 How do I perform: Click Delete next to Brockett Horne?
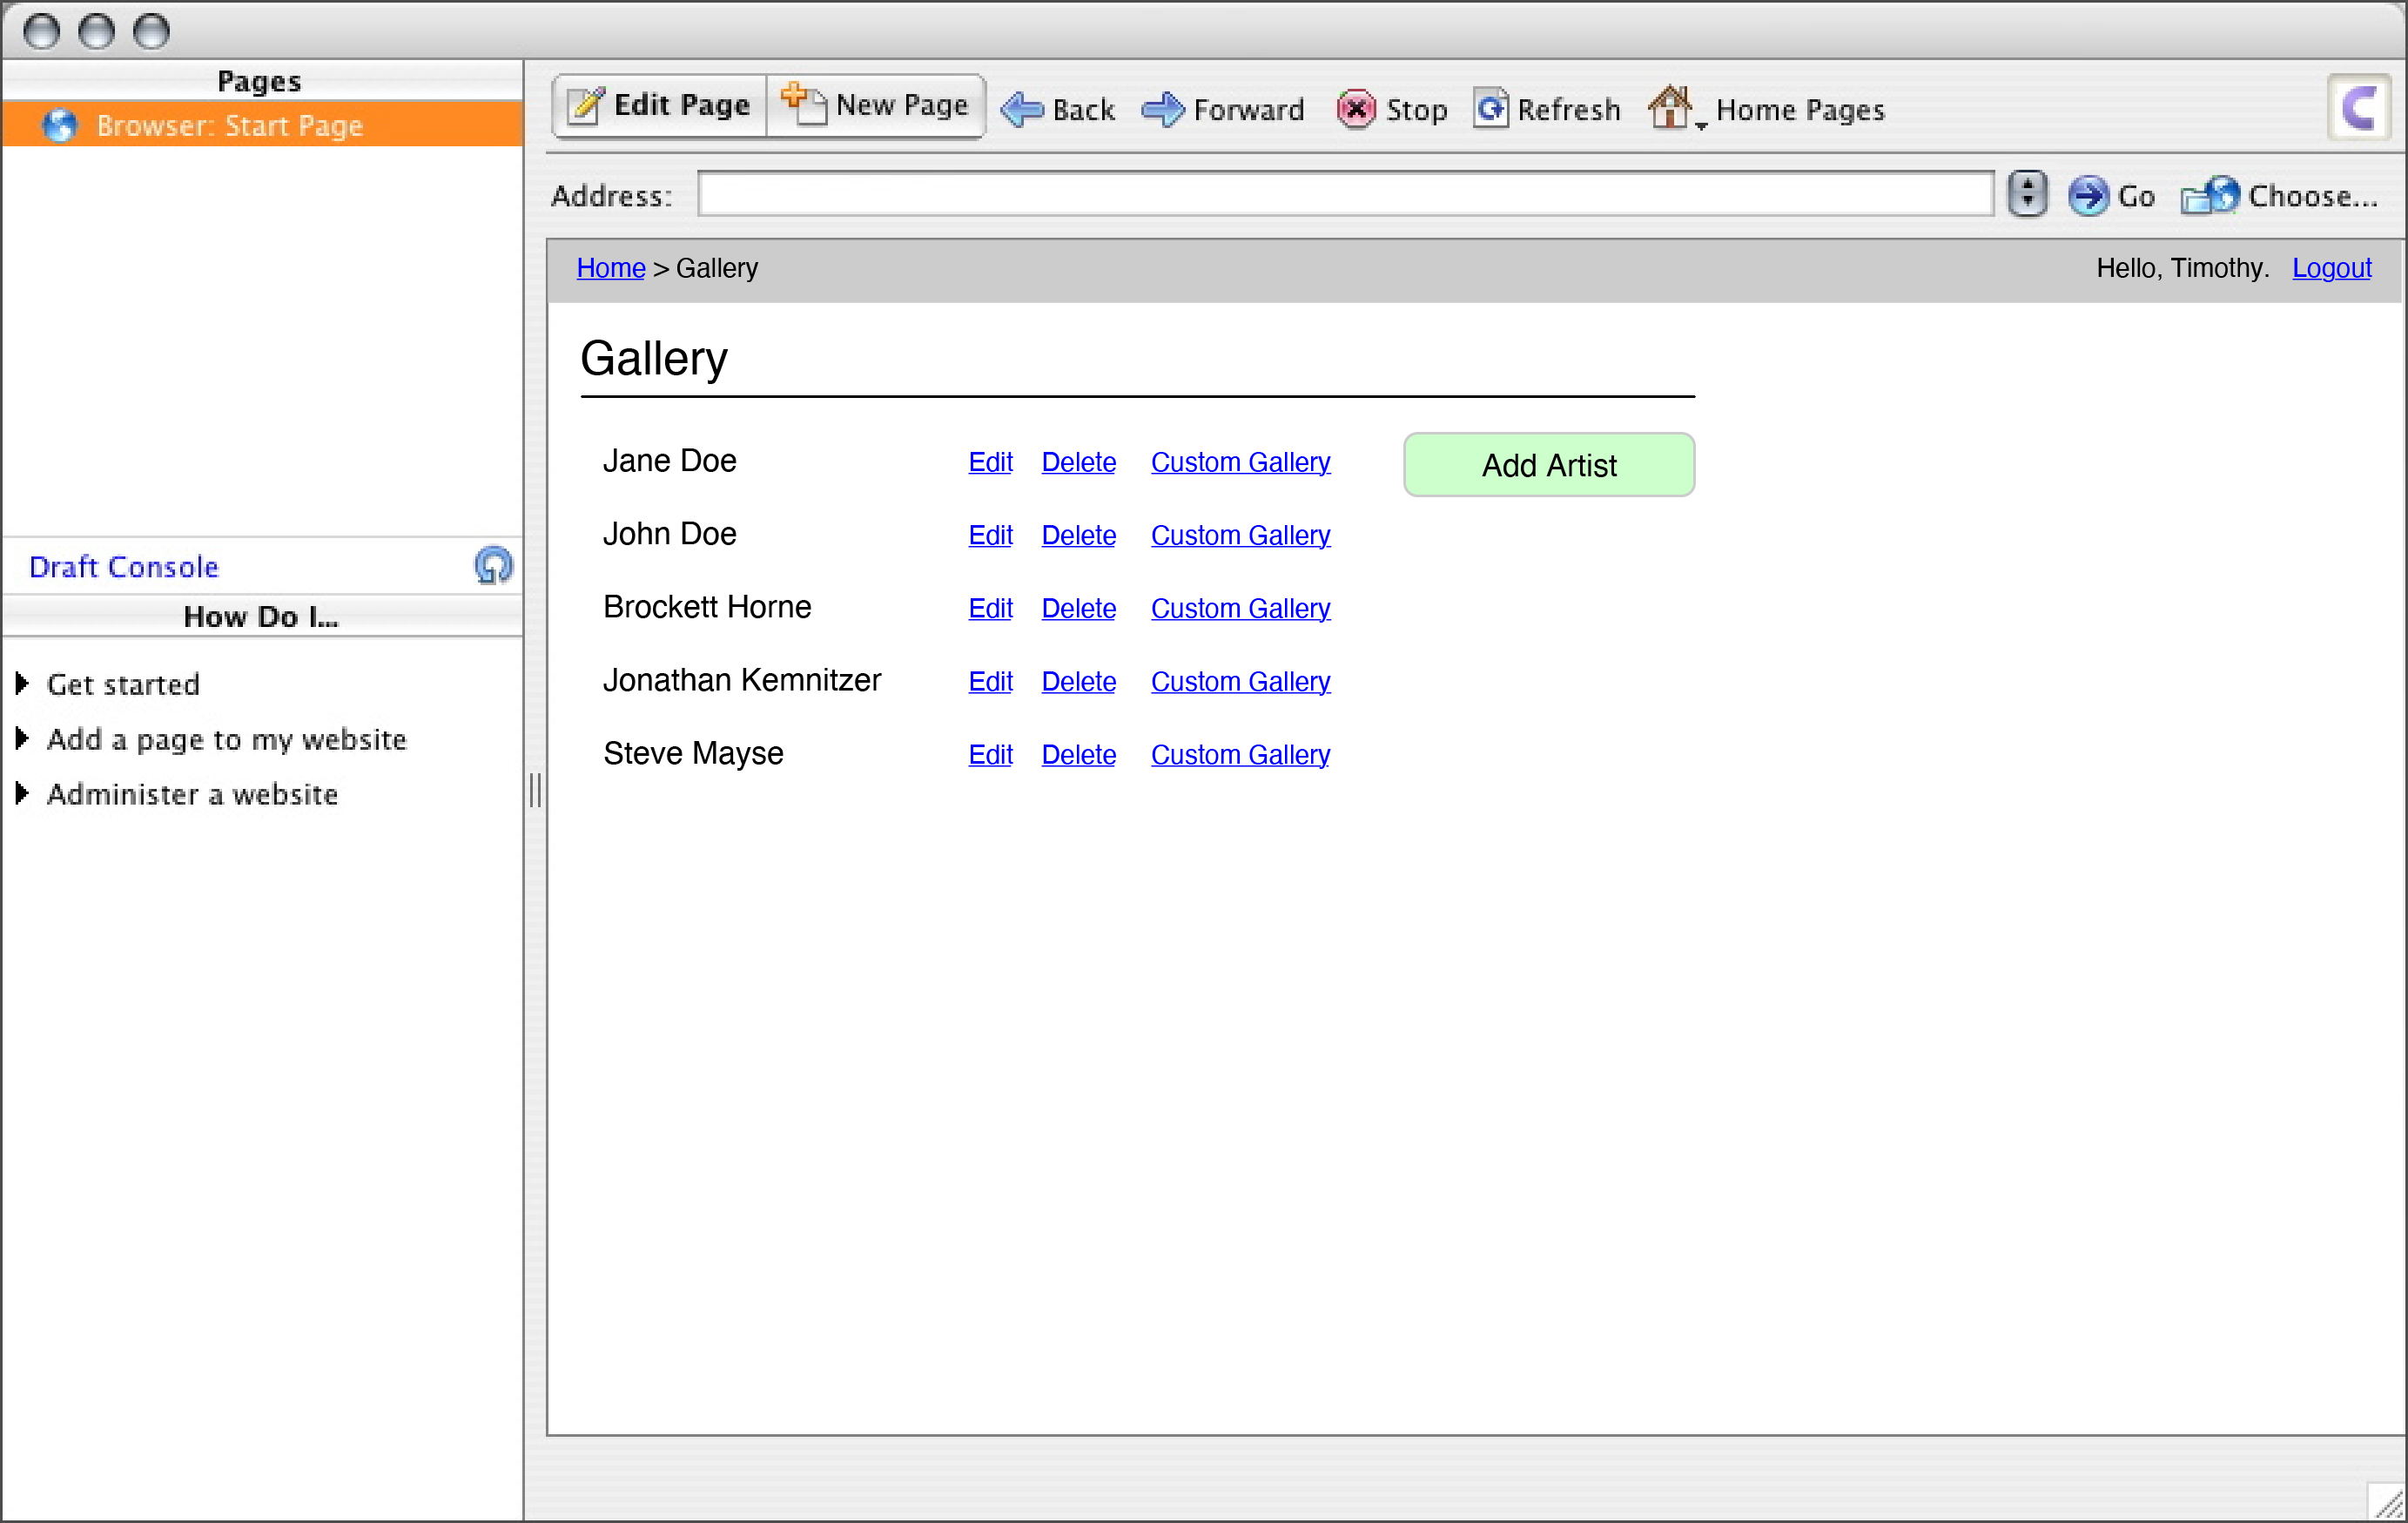click(1078, 608)
